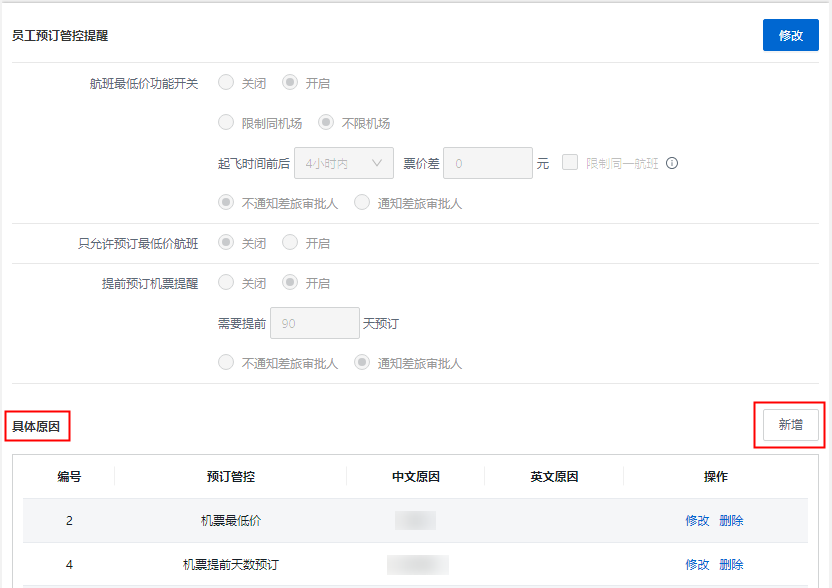Select 不通知差旅审批人 under advance booking reminder
Viewport: 832px width, 588px height.
click(x=226, y=363)
